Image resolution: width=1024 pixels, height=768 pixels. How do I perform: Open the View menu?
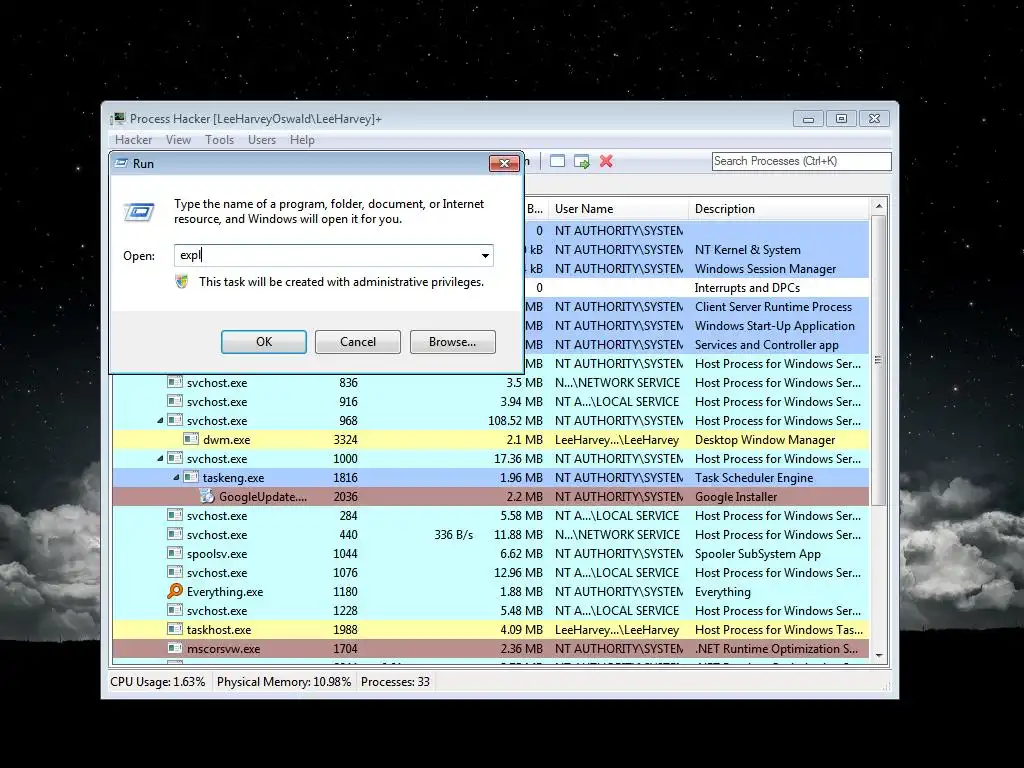(x=178, y=140)
